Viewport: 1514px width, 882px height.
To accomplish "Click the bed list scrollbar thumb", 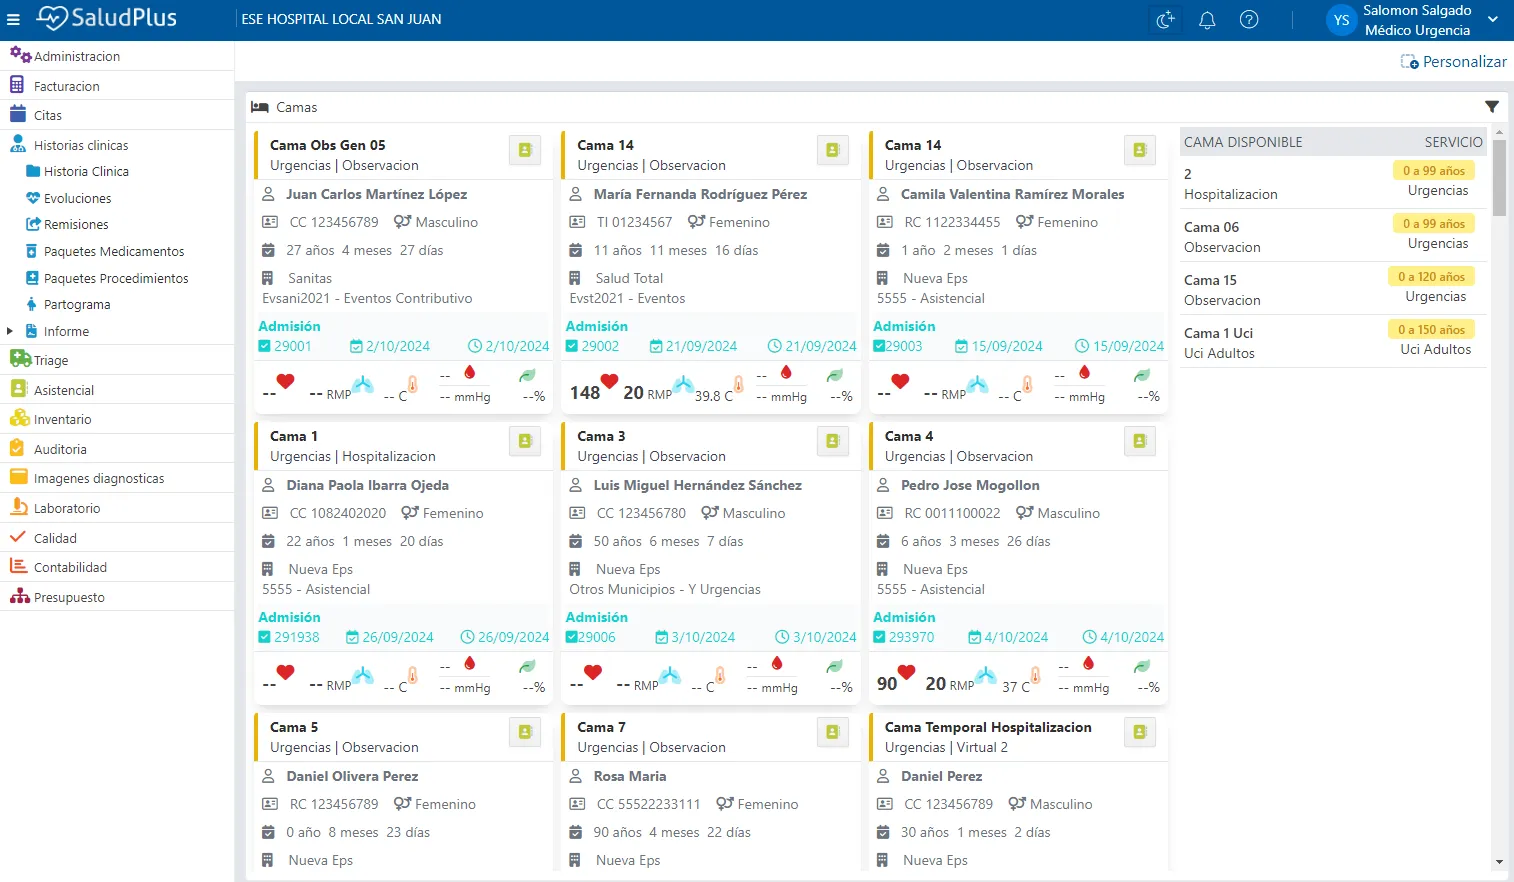I will [x=1498, y=178].
